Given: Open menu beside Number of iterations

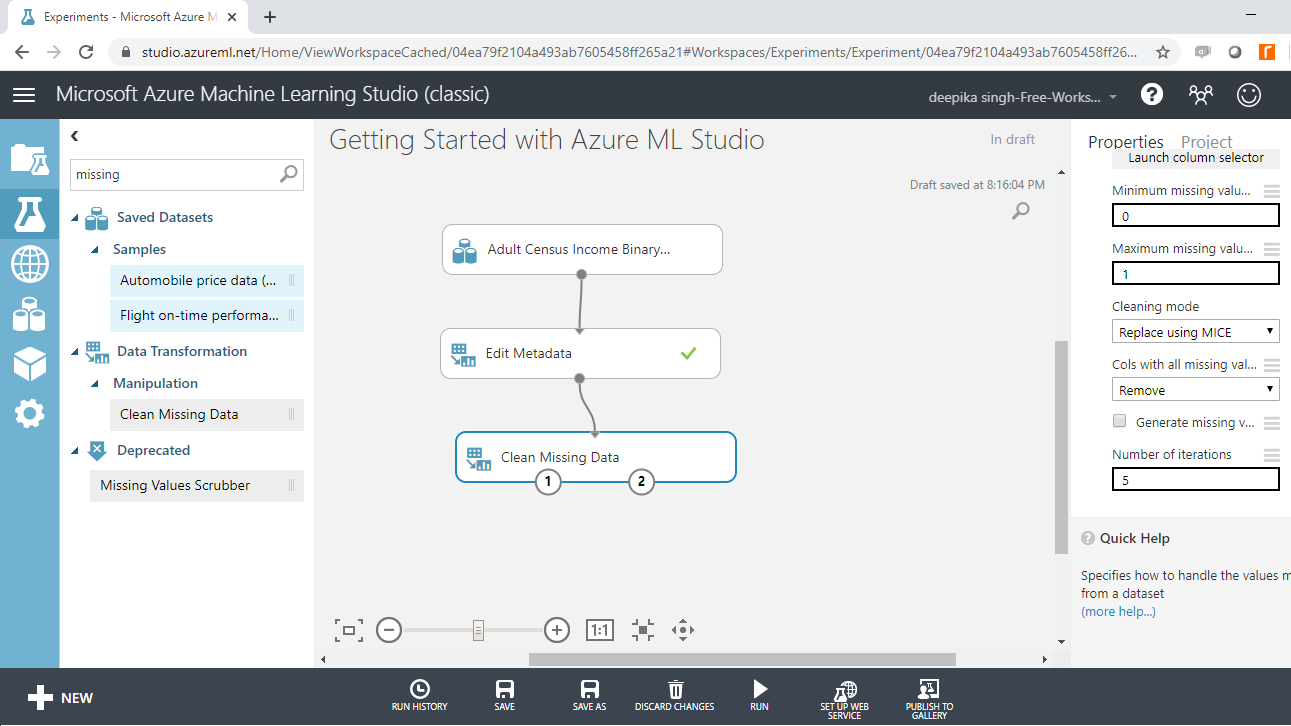Looking at the screenshot, I should [x=1271, y=455].
